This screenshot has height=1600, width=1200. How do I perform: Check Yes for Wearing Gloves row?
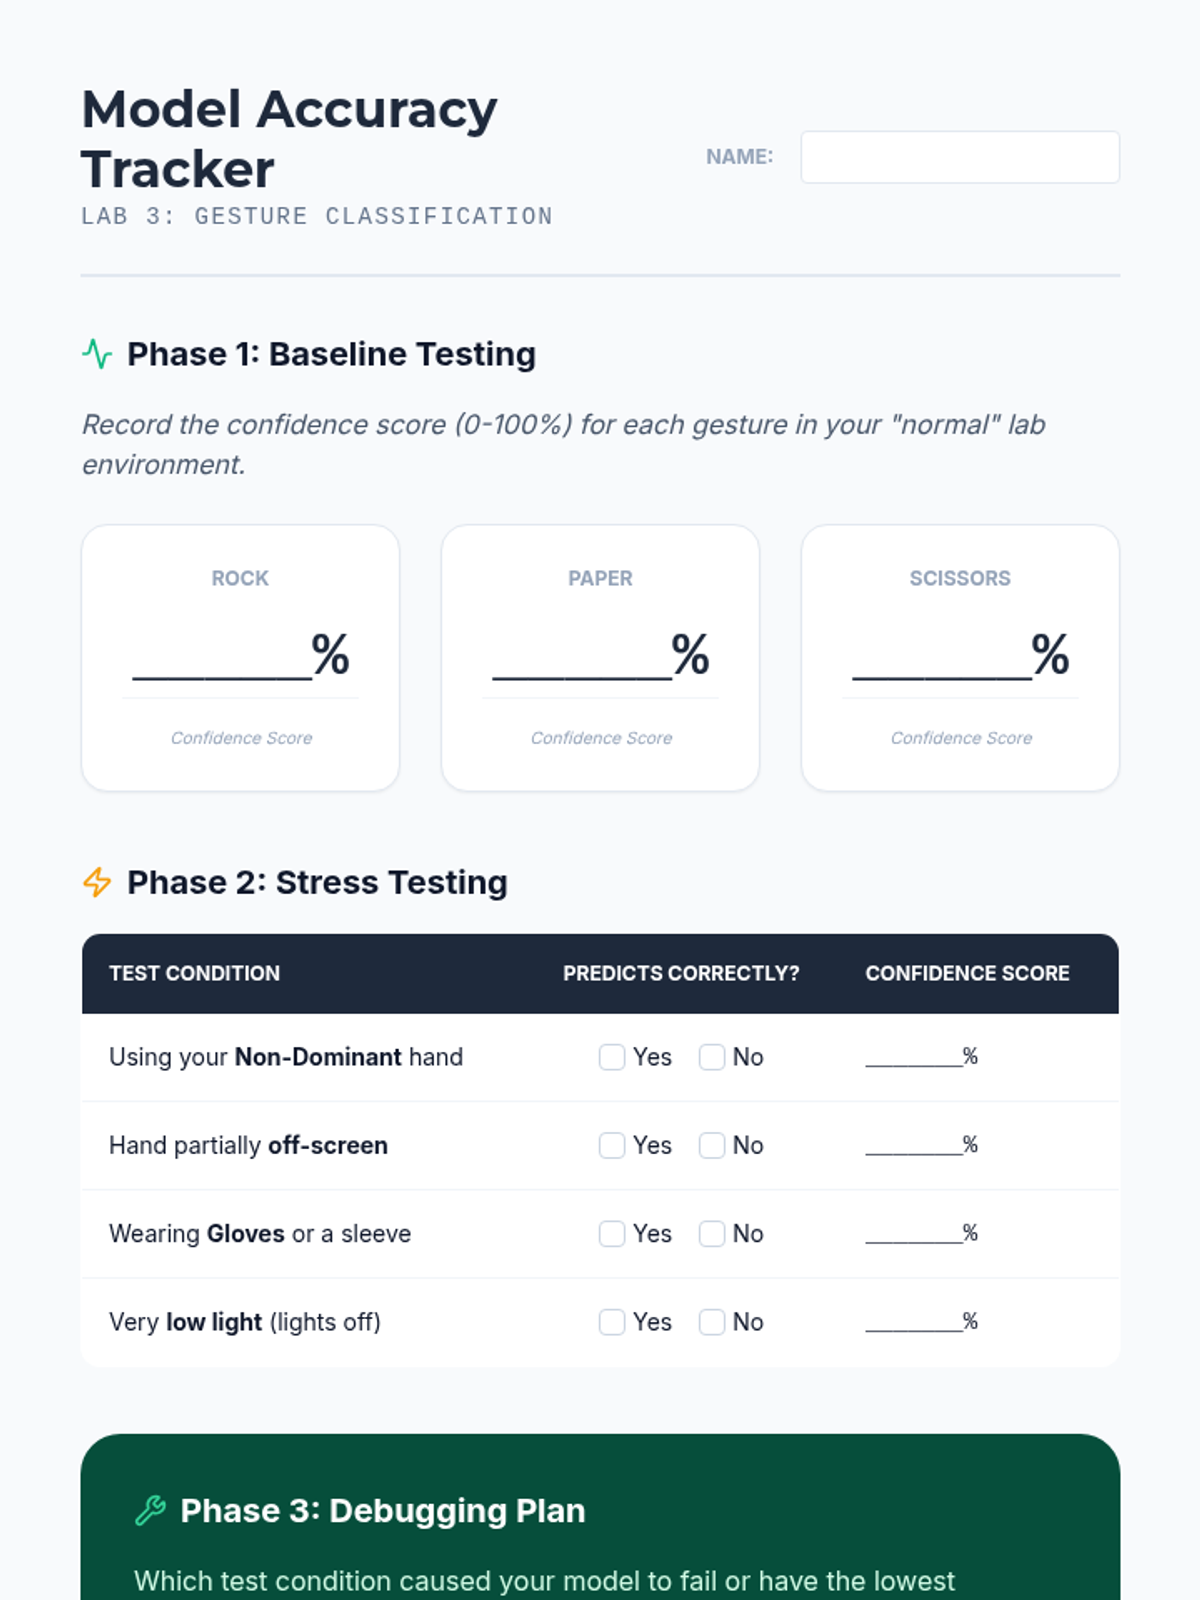pyautogui.click(x=612, y=1233)
